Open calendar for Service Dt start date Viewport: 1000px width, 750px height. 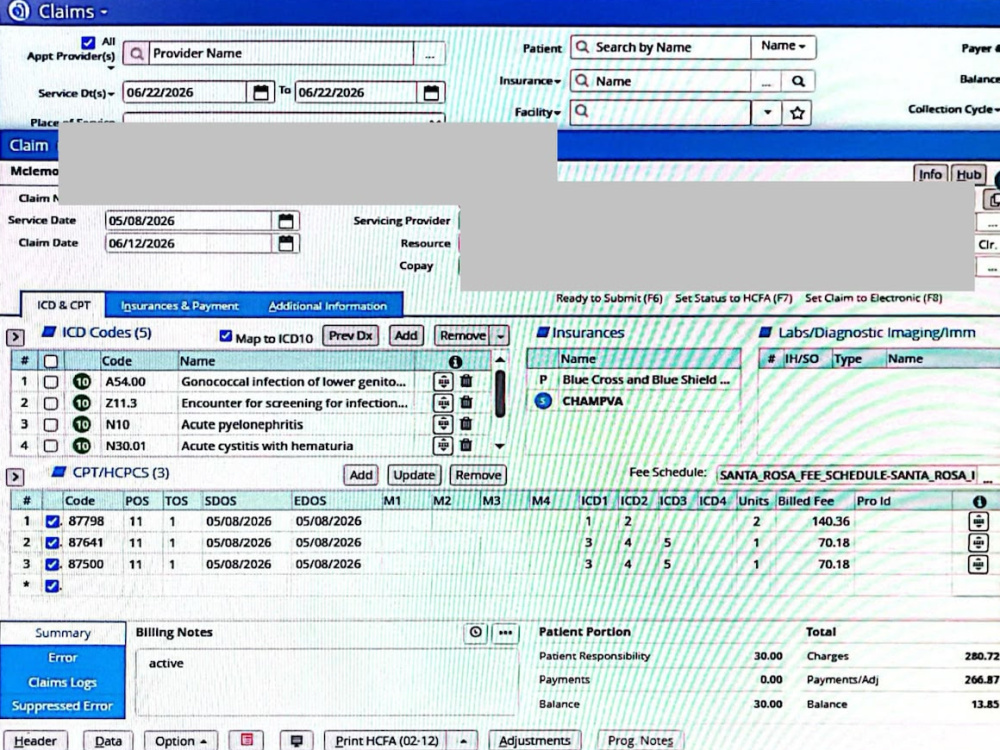(260, 92)
